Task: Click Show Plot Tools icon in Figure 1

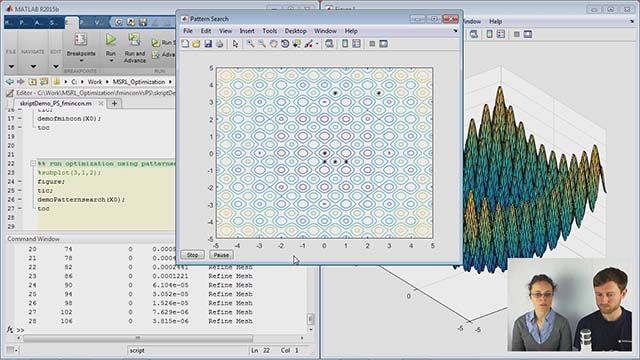Action: [x=528, y=34]
